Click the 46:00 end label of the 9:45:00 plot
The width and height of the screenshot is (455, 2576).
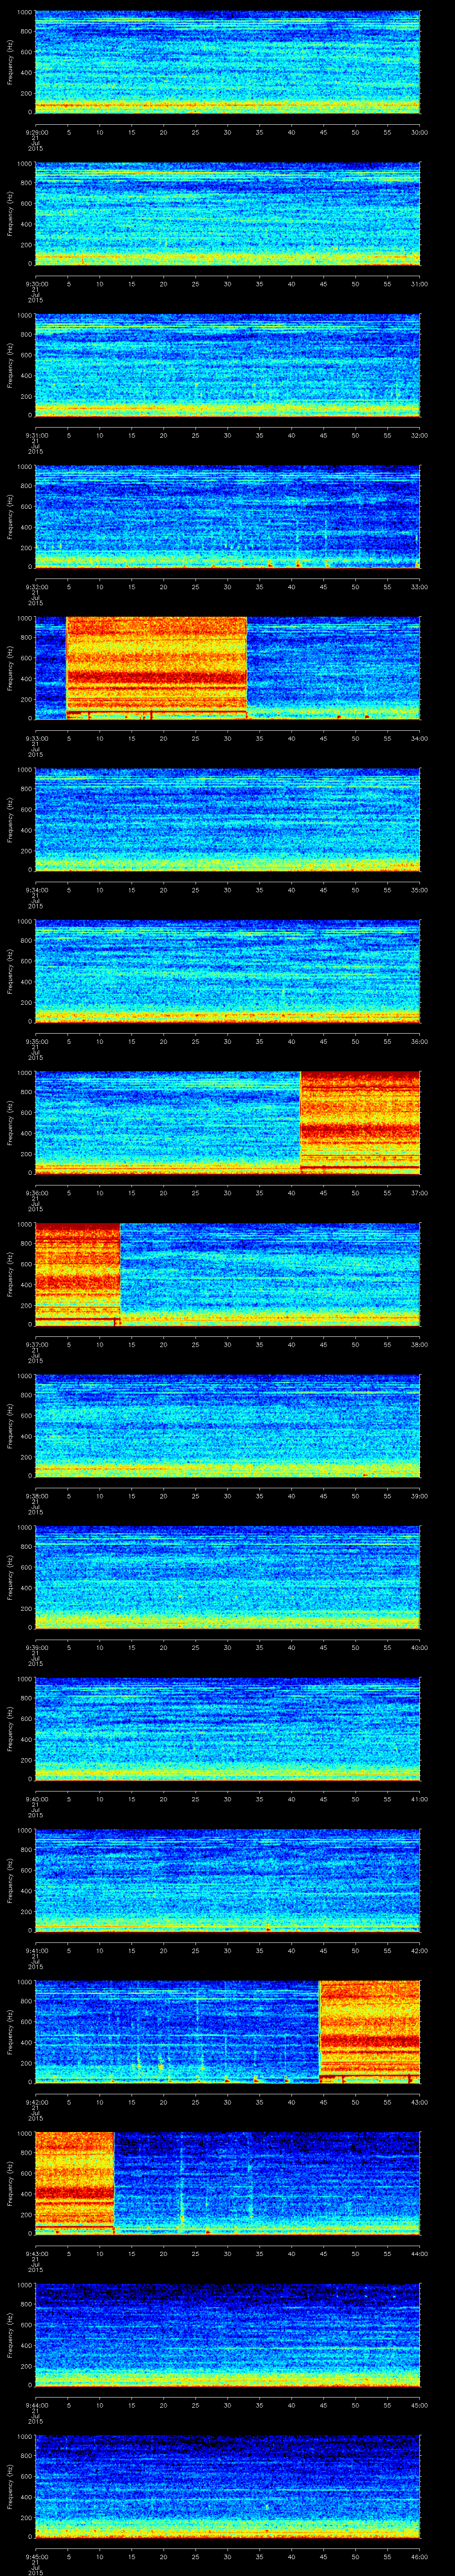pos(419,2556)
